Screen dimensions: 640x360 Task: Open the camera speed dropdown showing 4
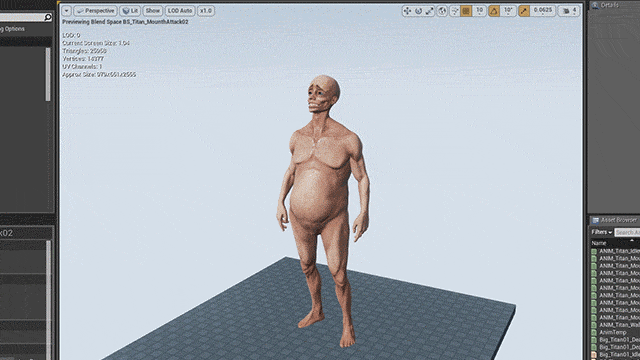[x=570, y=11]
